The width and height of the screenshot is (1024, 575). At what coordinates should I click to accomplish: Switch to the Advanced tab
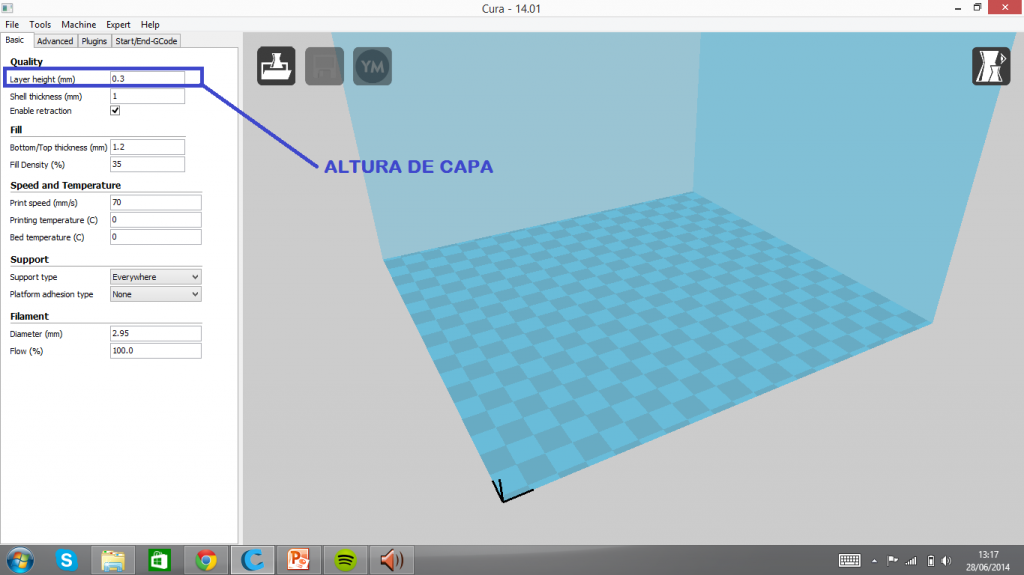coord(55,41)
